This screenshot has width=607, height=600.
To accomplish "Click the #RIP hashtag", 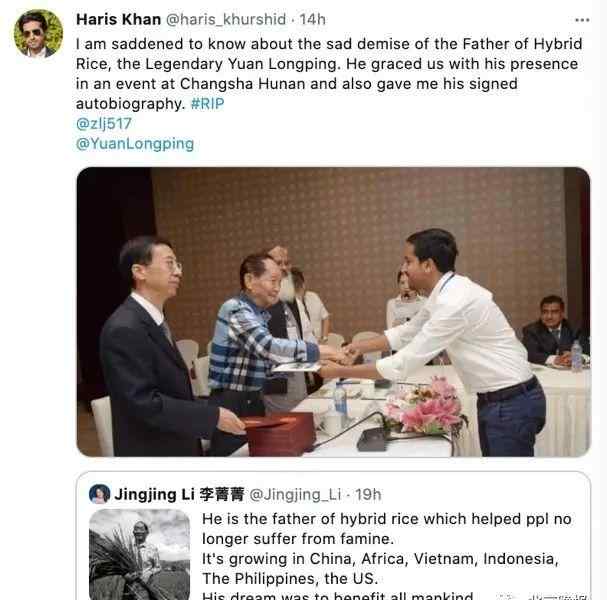I will click(x=207, y=104).
